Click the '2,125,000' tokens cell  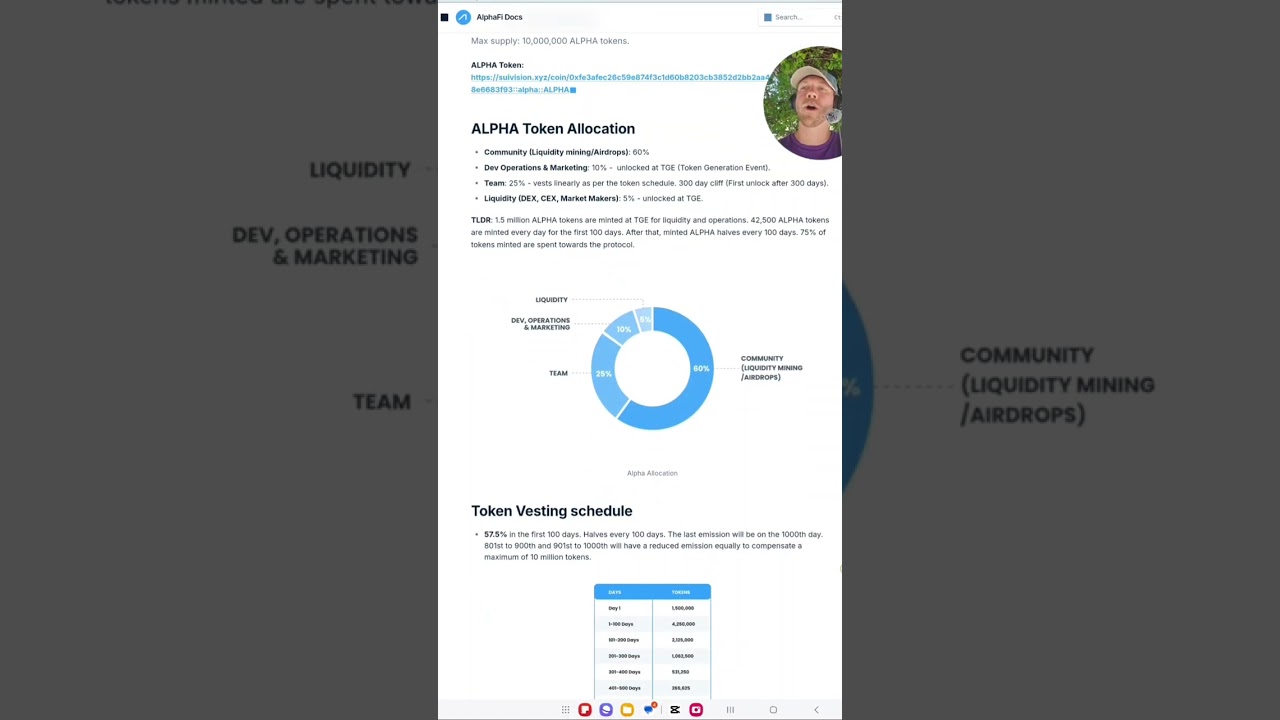coord(683,640)
